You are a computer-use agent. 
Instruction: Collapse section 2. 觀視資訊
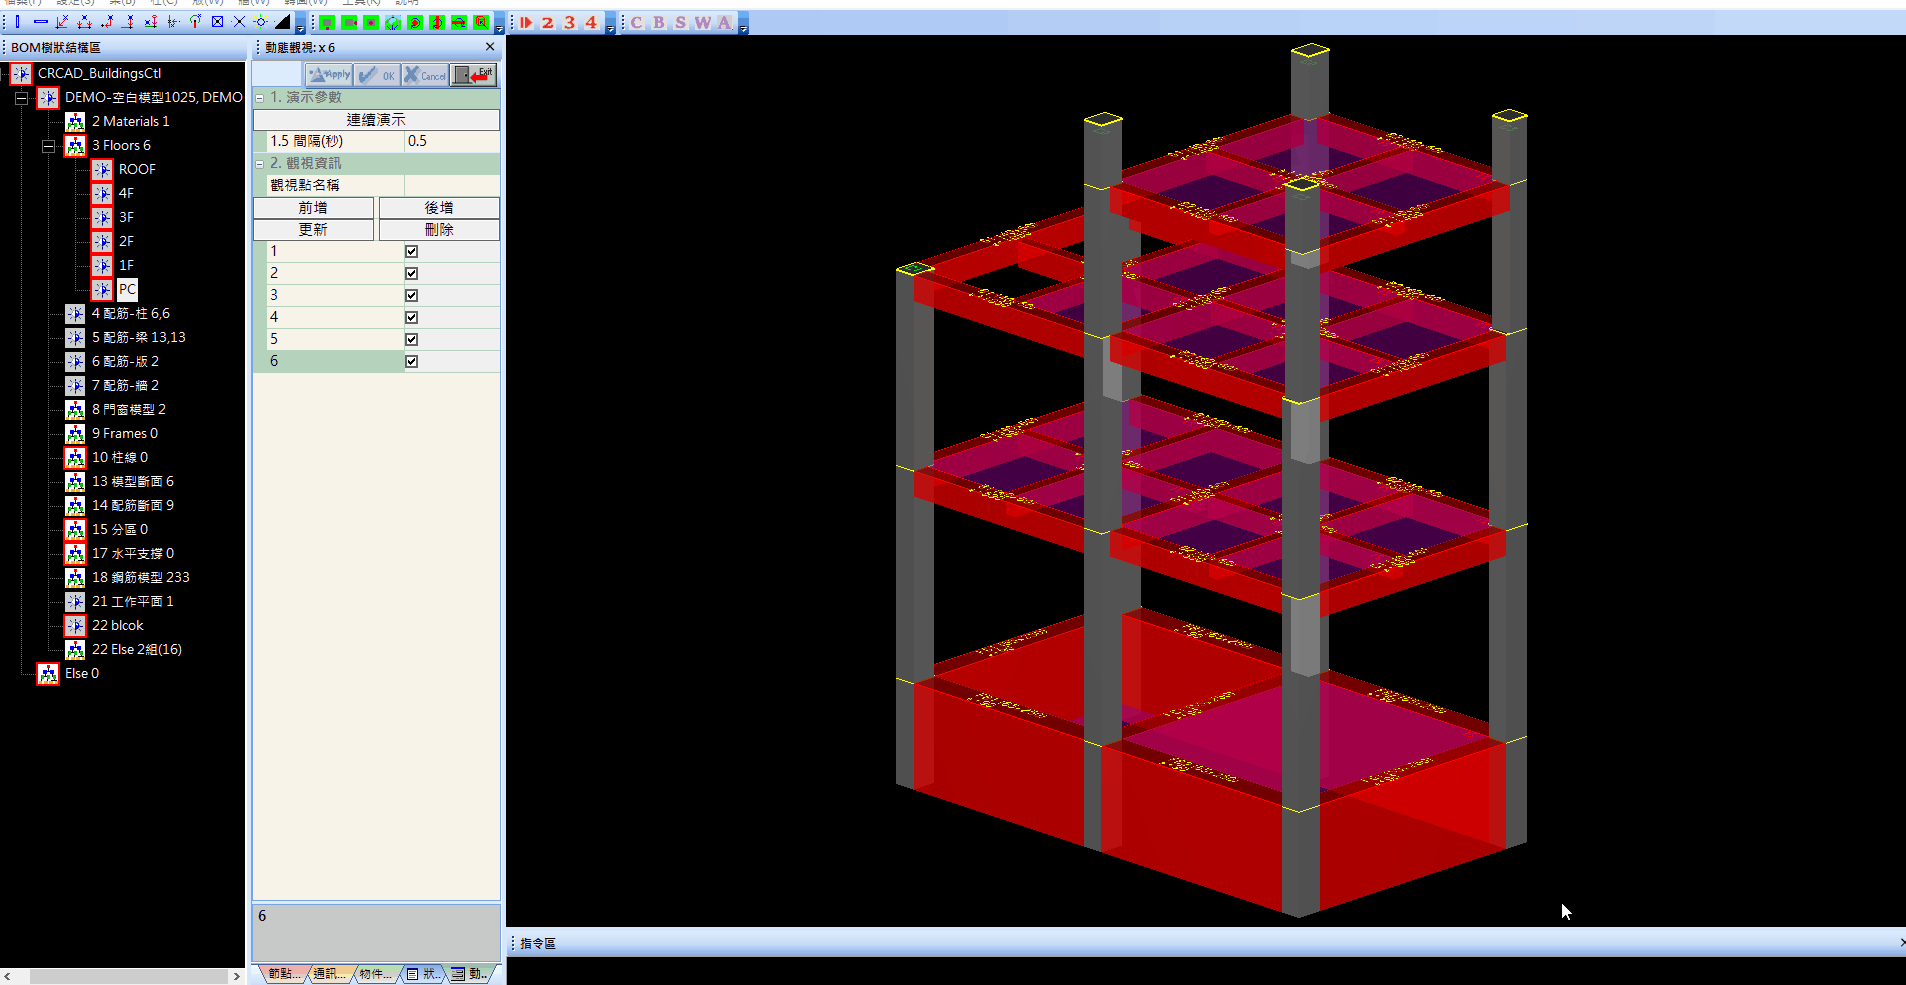(x=260, y=164)
